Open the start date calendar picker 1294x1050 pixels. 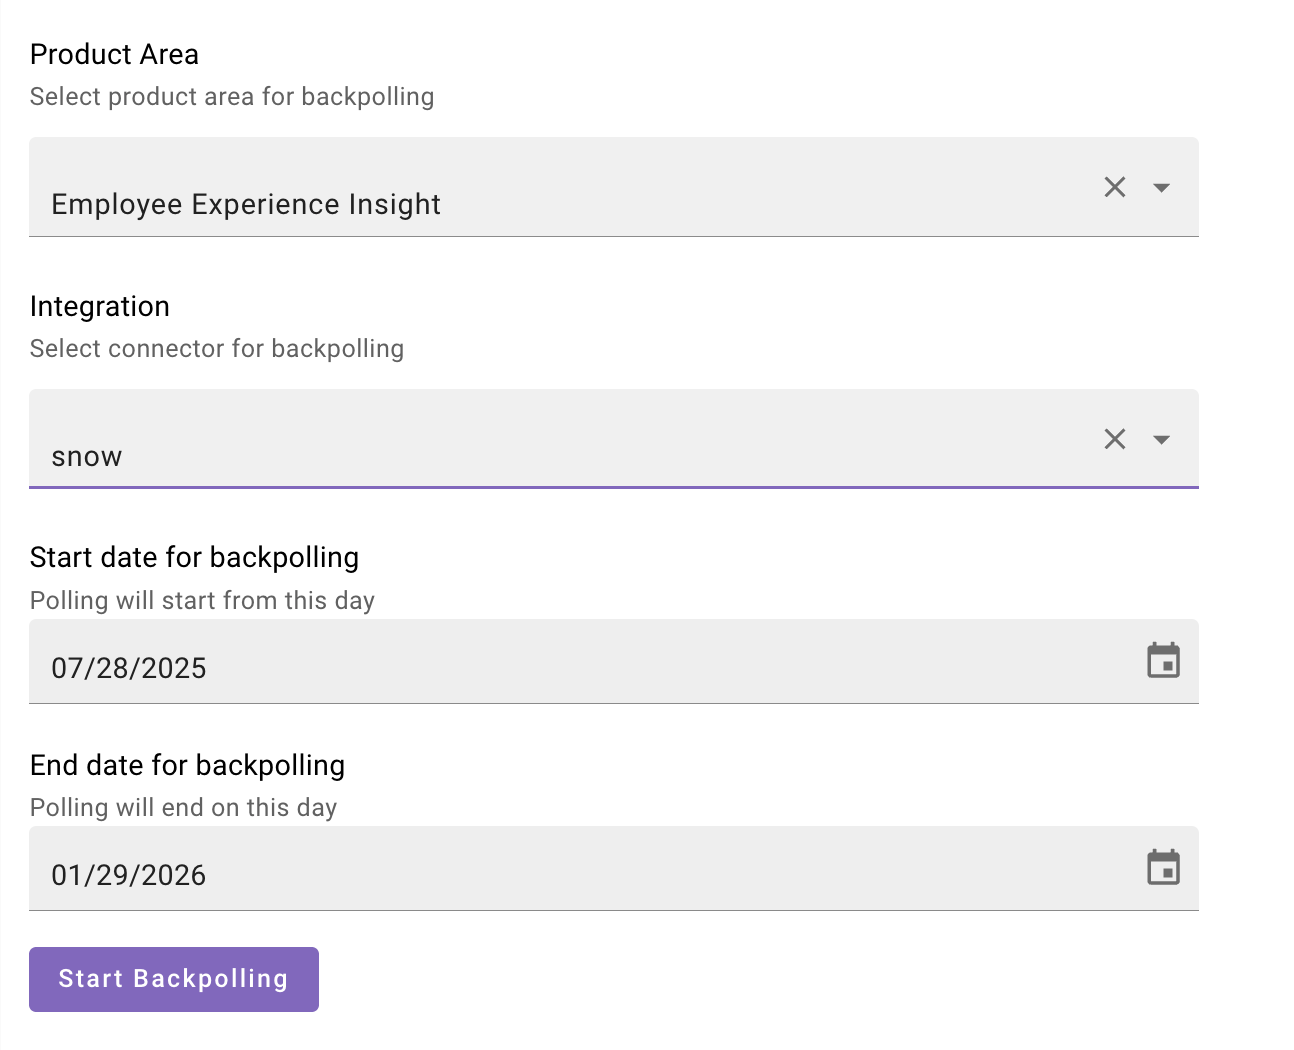[1163, 661]
